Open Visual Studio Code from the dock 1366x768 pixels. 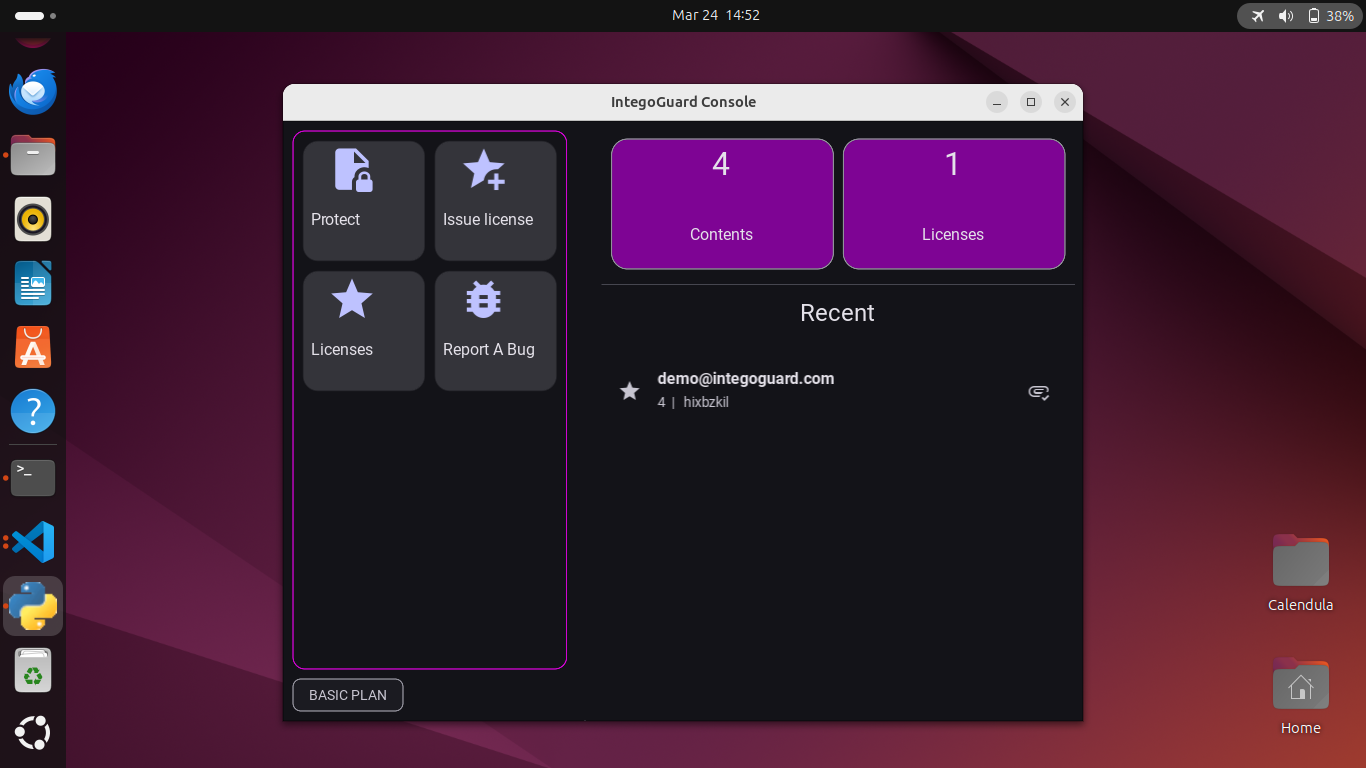33,542
